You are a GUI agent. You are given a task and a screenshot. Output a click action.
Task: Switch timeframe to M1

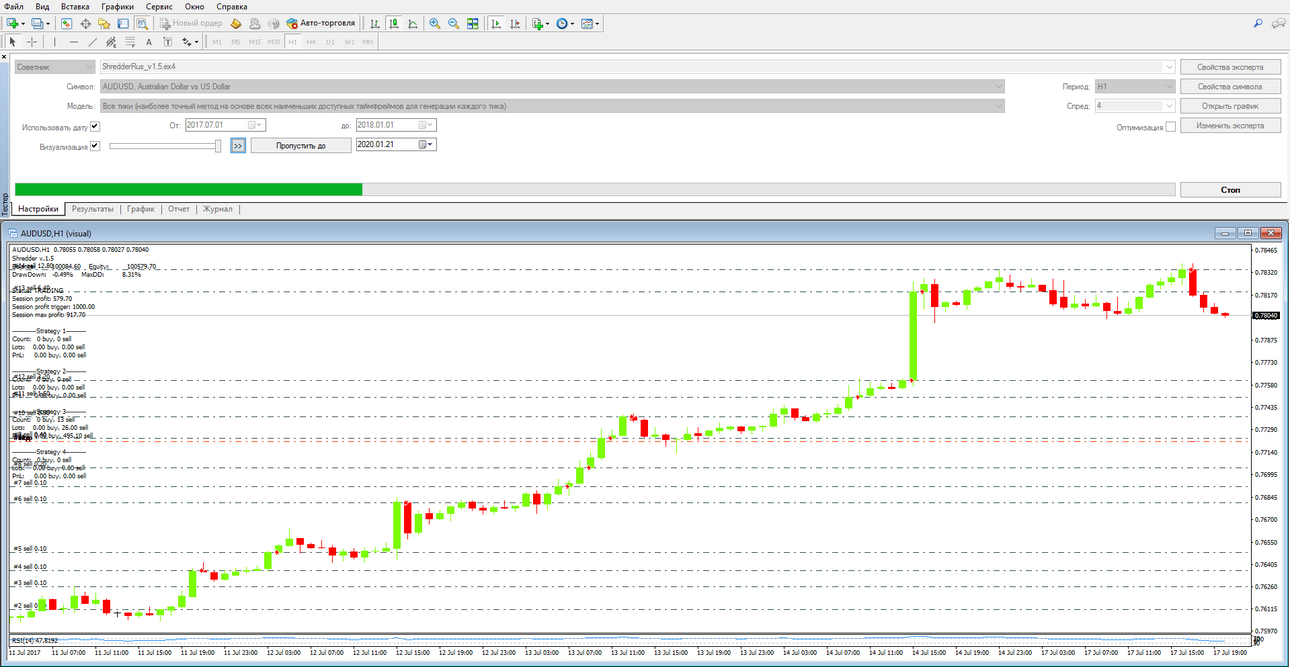[217, 42]
